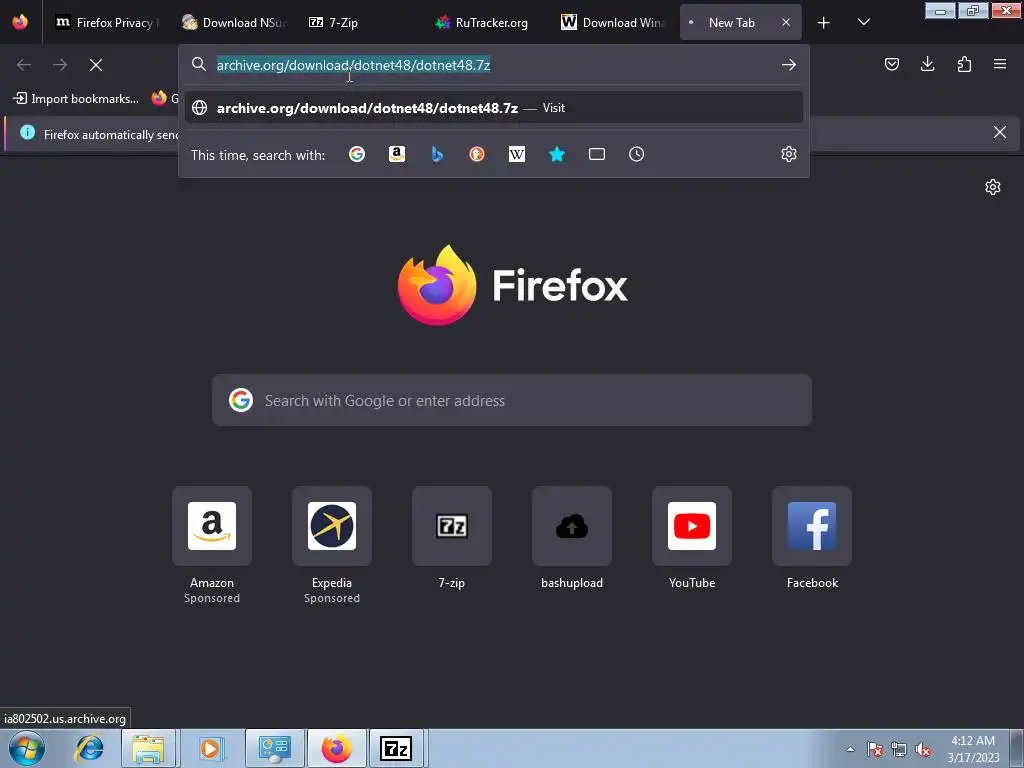
Task: Search this time with Google icon
Action: 357,154
